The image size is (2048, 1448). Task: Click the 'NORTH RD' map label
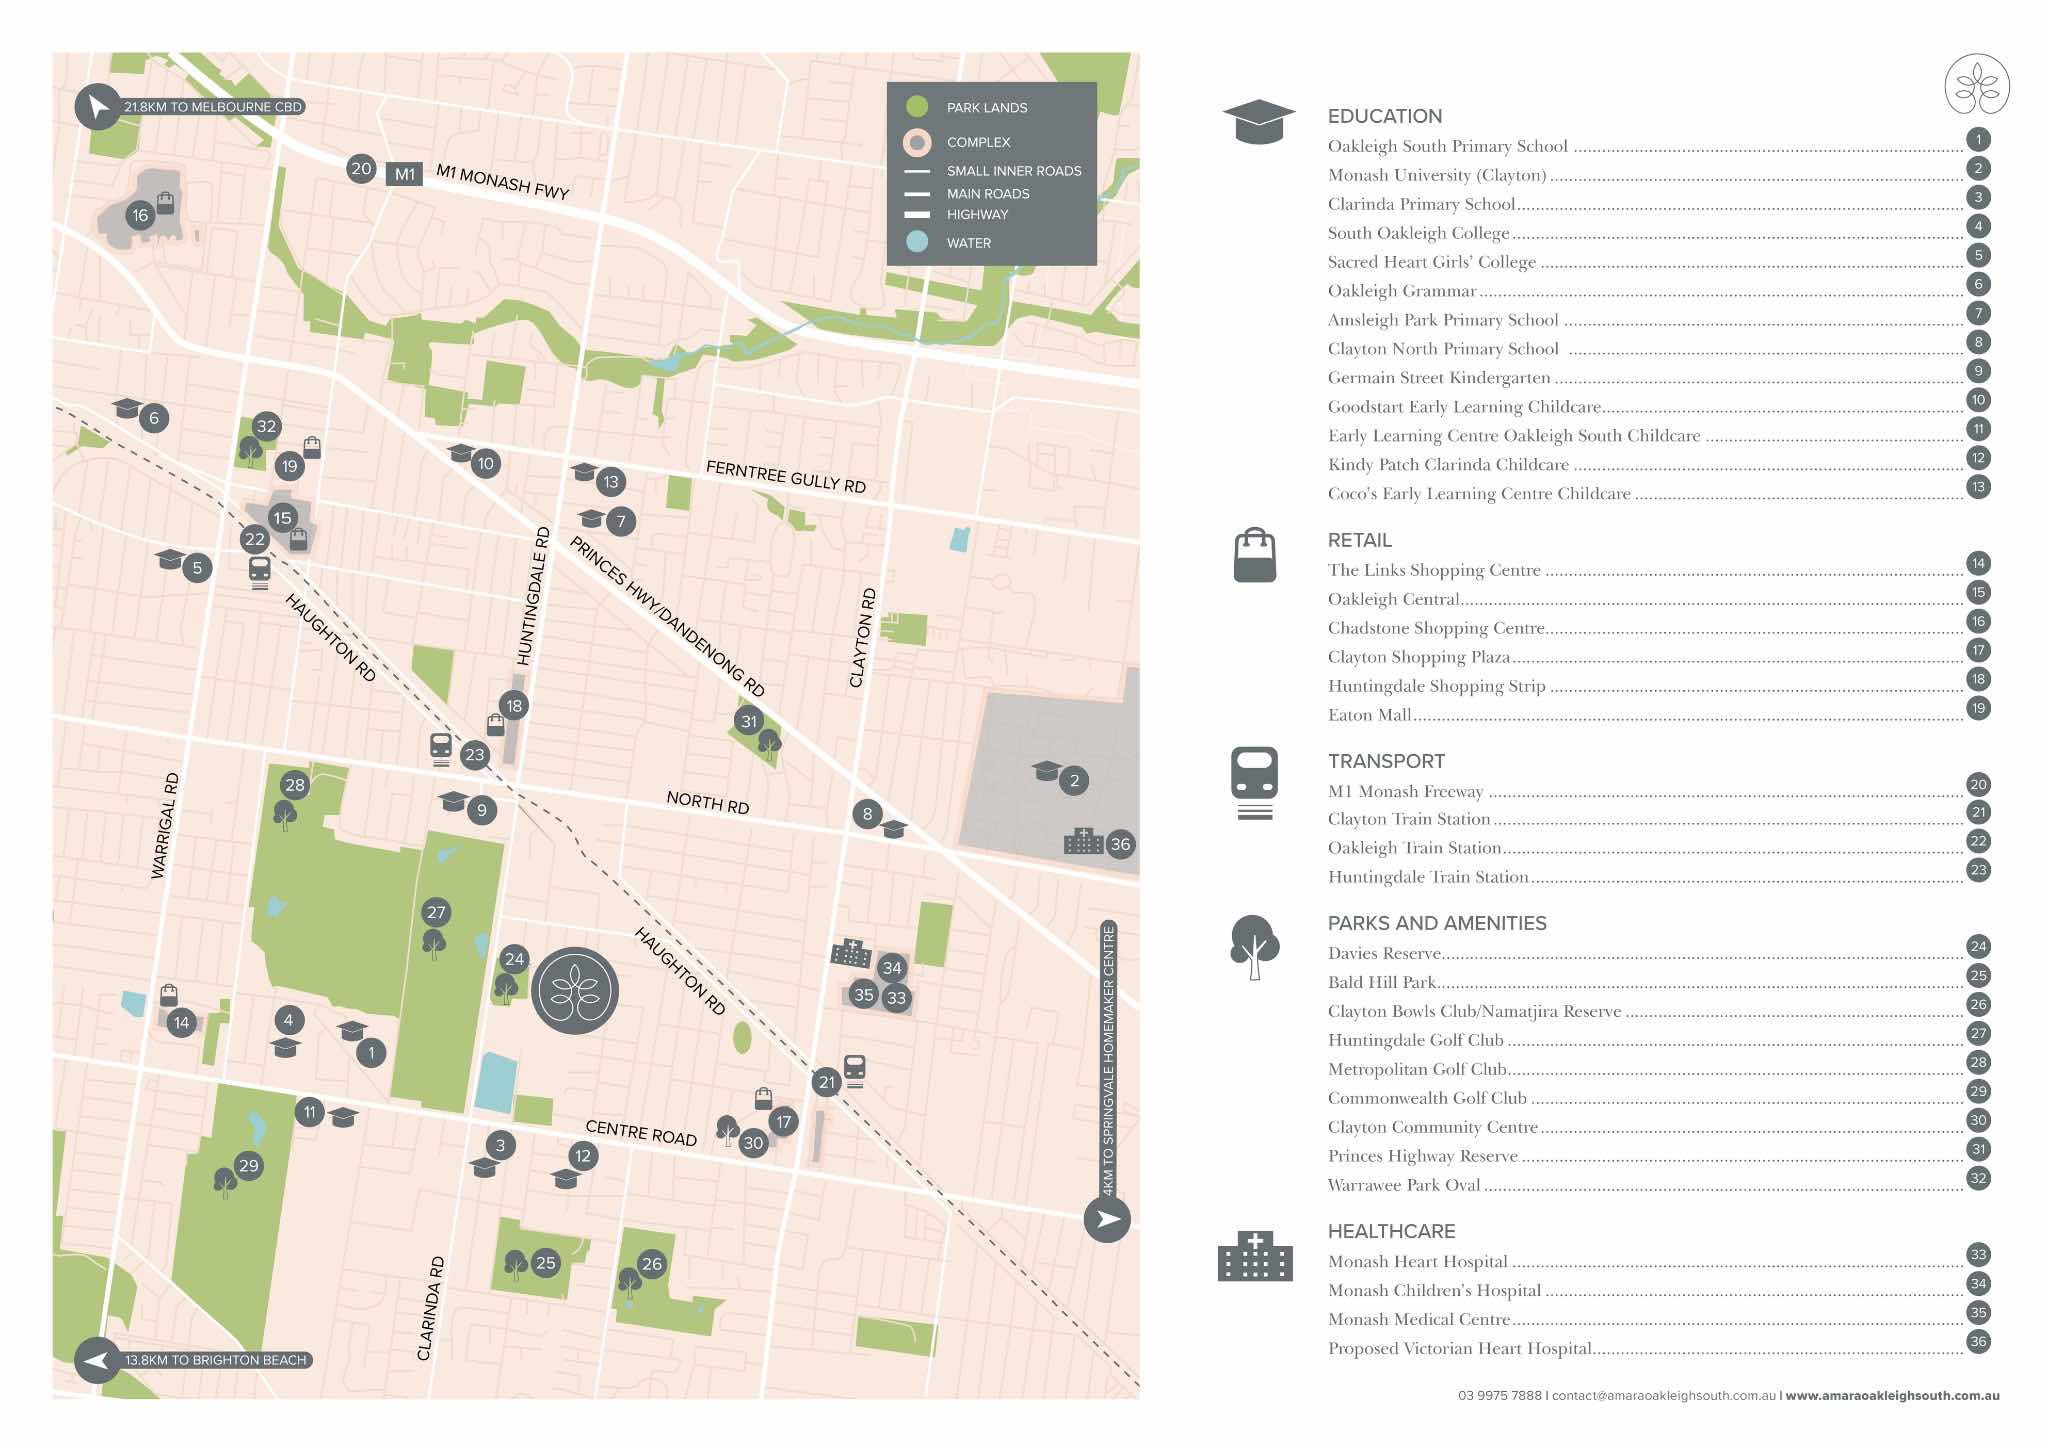708,802
